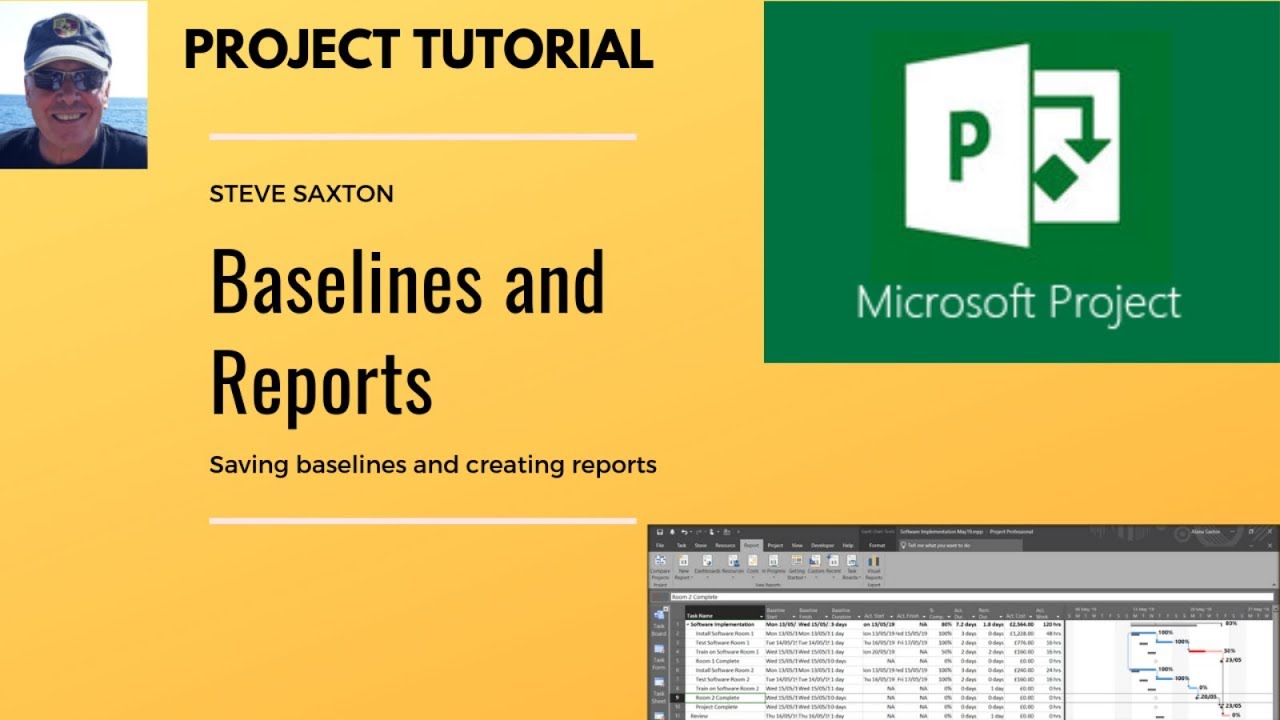This screenshot has width=1280, height=720.
Task: Select the 'Room 2 Complete' task cell
Action: [x=725, y=698]
